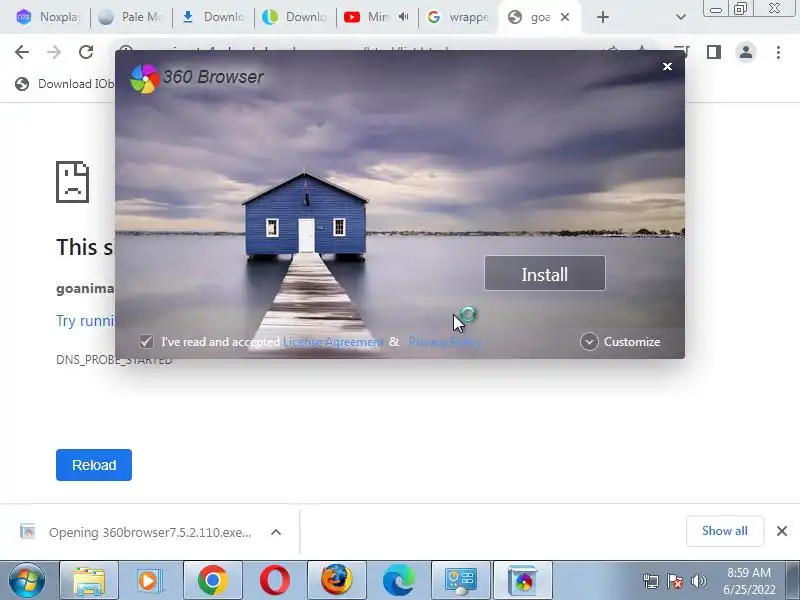Screen dimensions: 800x600
Task: Open the Download IObit bookmark
Action: [x=64, y=84]
